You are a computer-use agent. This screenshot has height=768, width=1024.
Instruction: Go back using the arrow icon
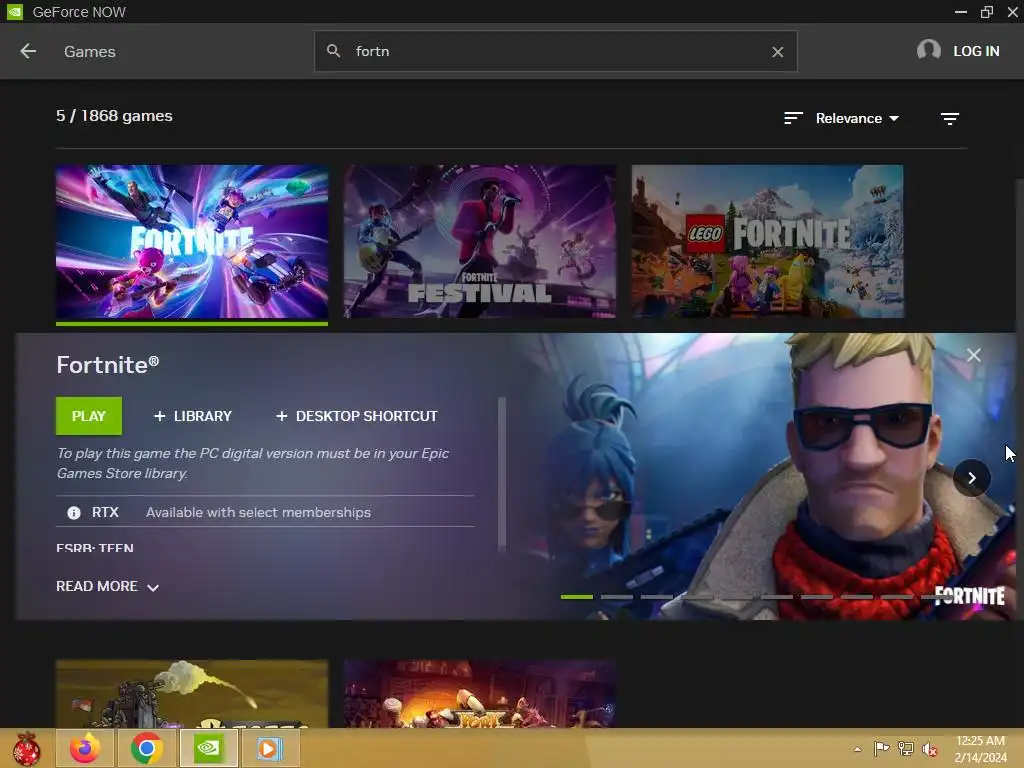pos(27,51)
